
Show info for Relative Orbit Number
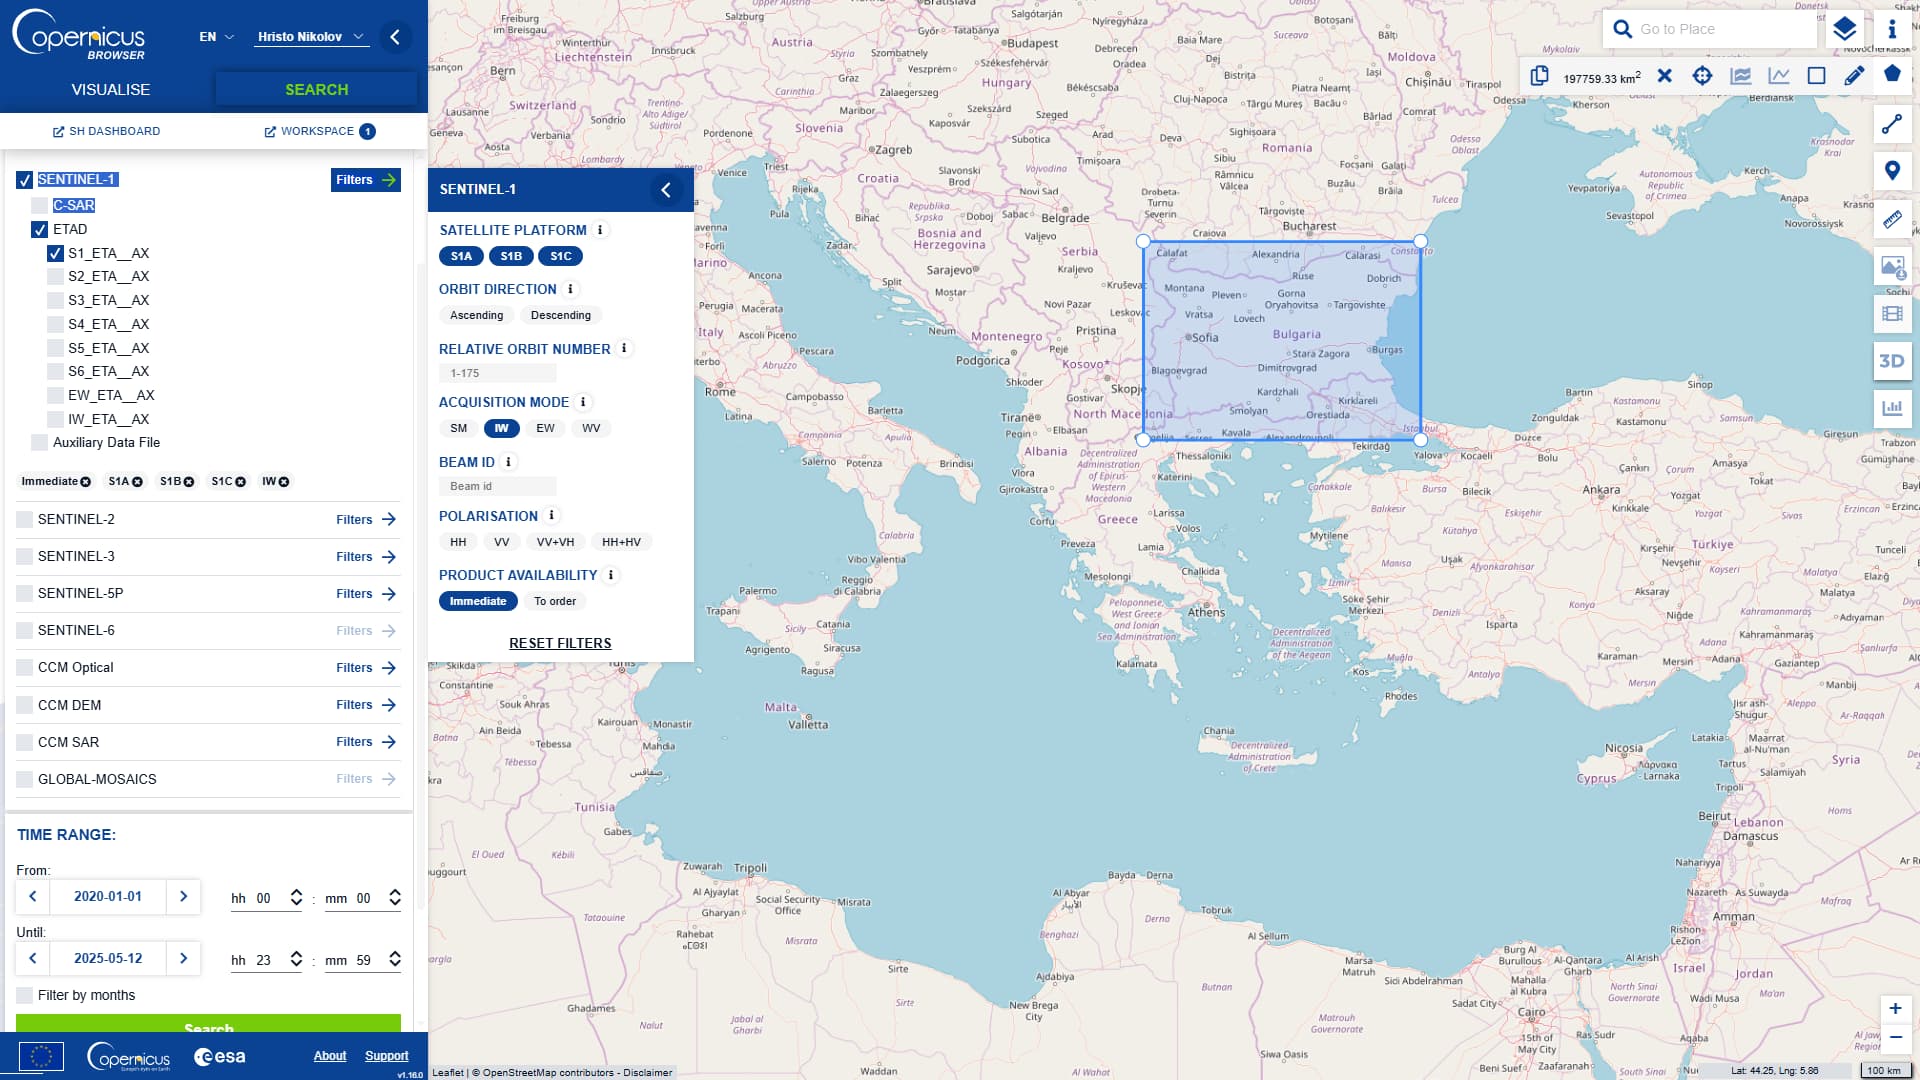pos(624,349)
